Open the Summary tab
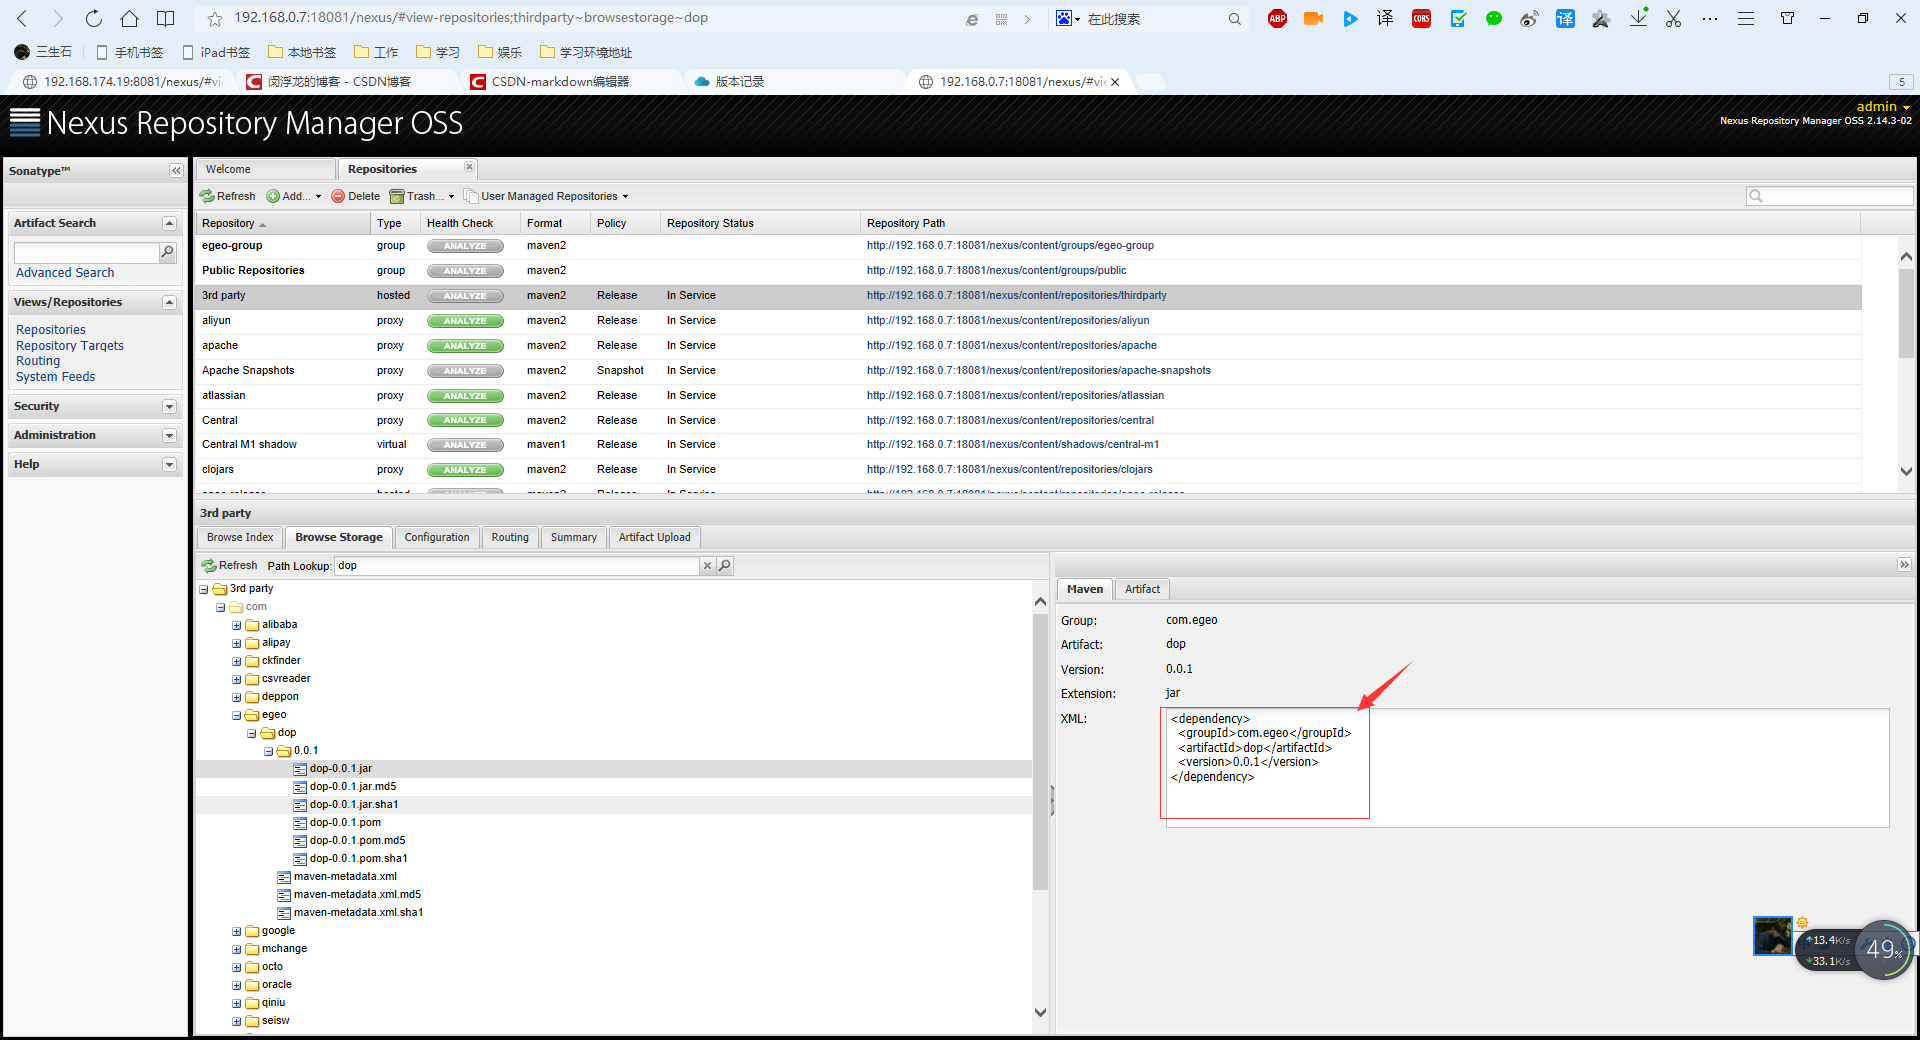1920x1040 pixels. pos(574,537)
